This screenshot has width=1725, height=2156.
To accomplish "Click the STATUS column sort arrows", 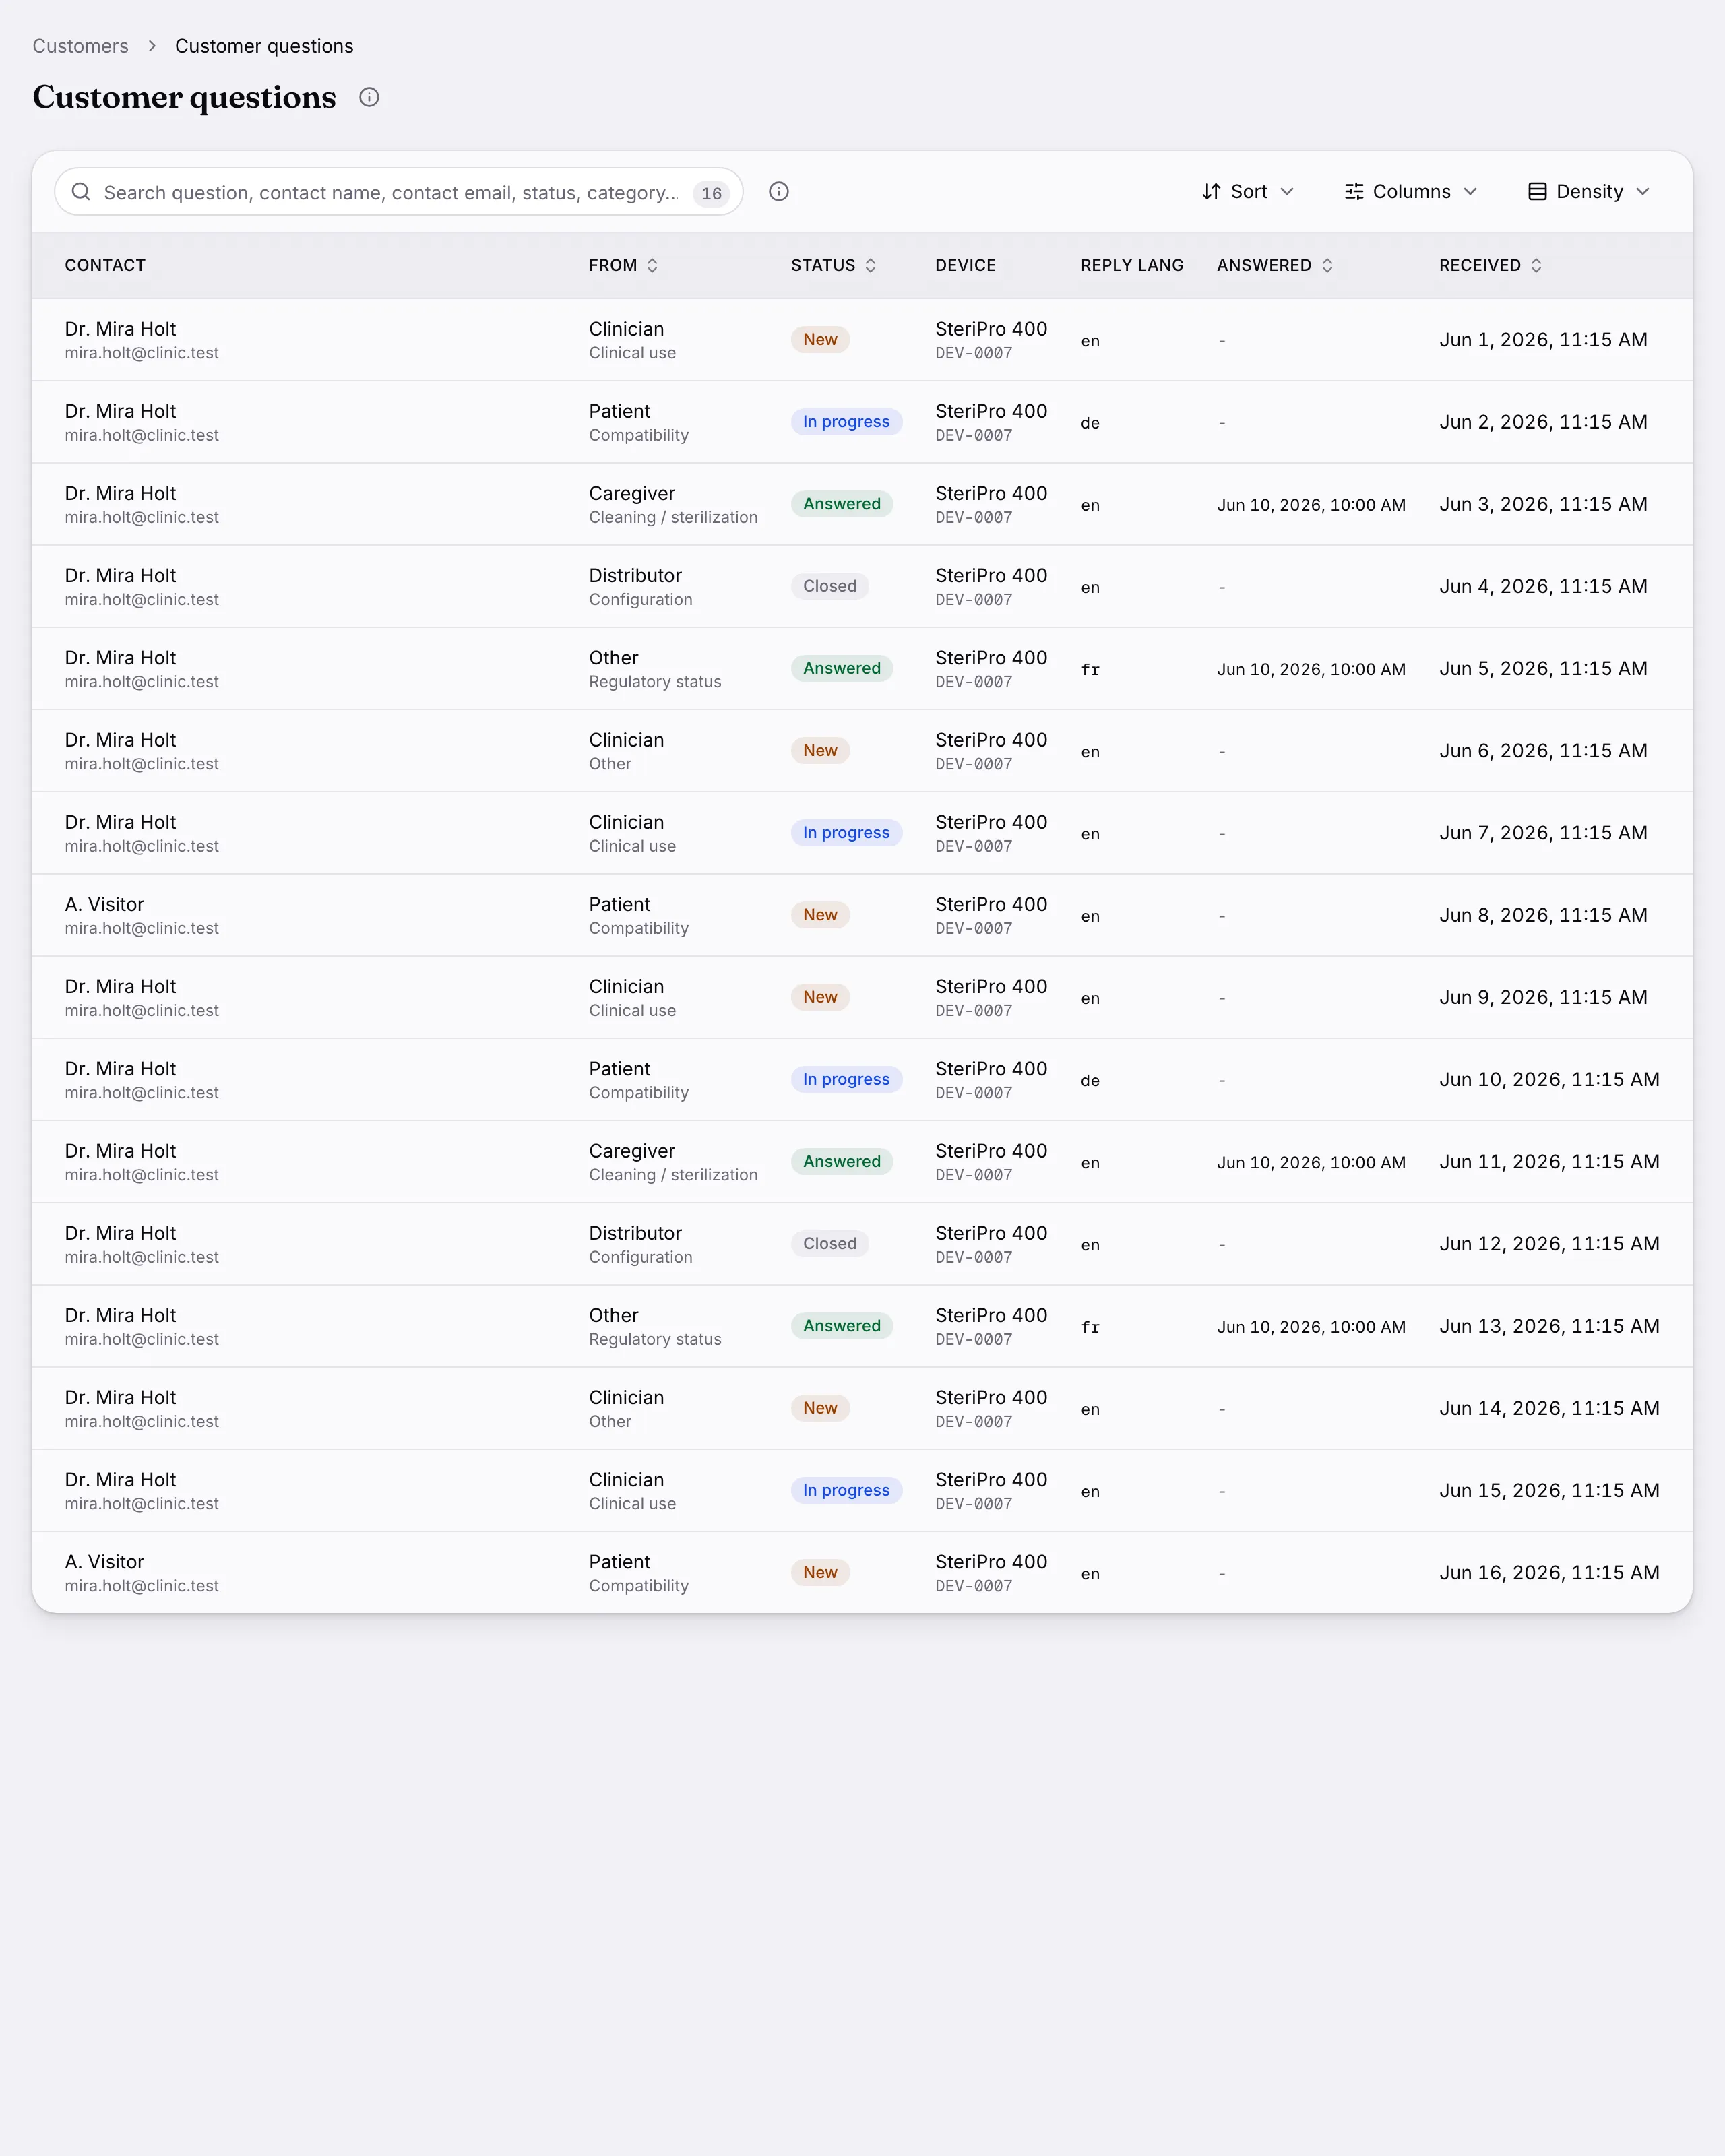I will 870,265.
